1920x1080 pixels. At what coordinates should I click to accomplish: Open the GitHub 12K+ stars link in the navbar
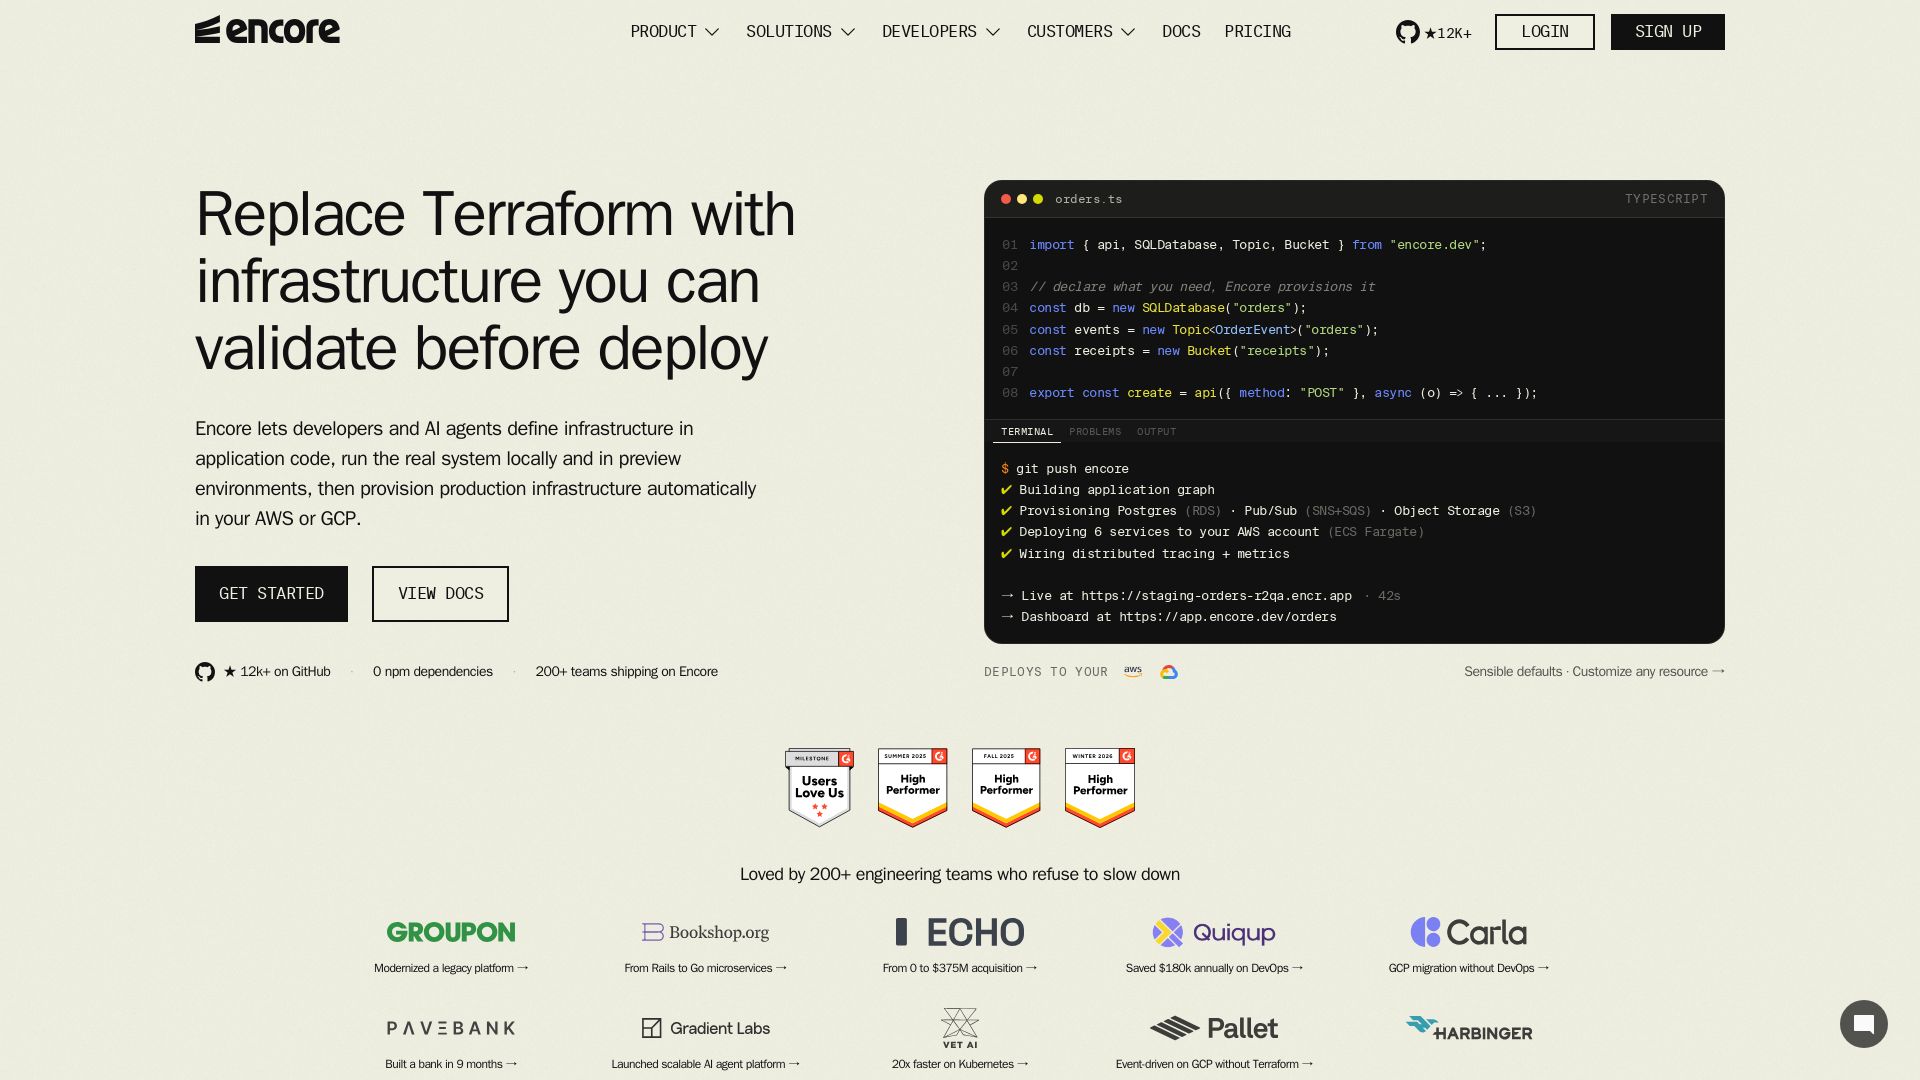(x=1433, y=32)
